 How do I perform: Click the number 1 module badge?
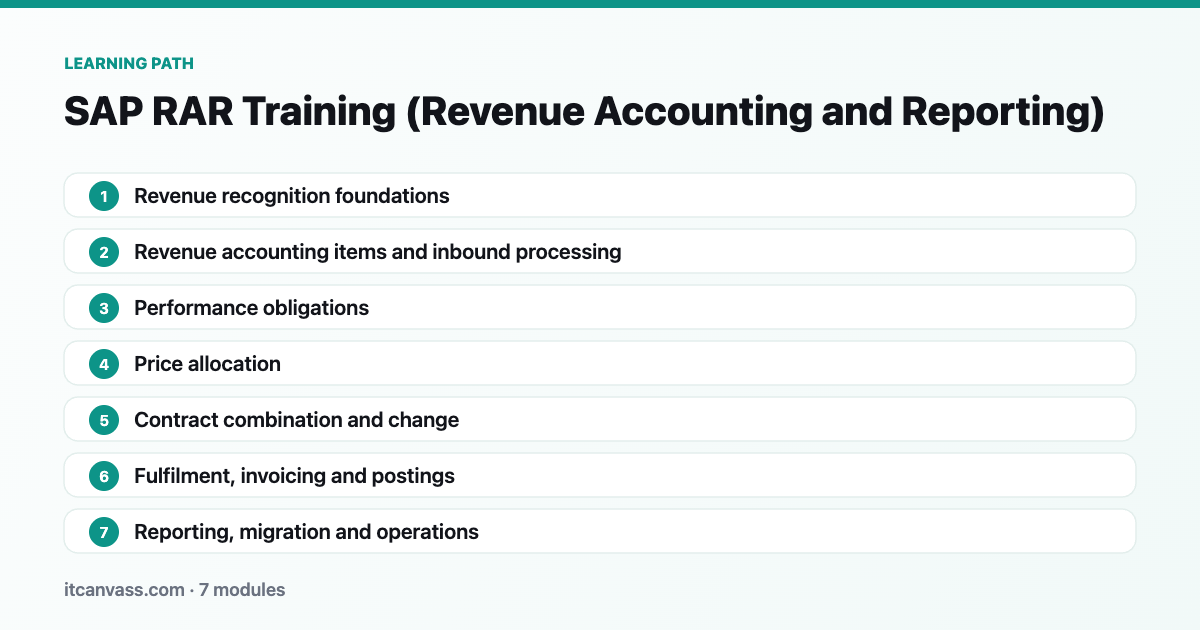pos(104,196)
